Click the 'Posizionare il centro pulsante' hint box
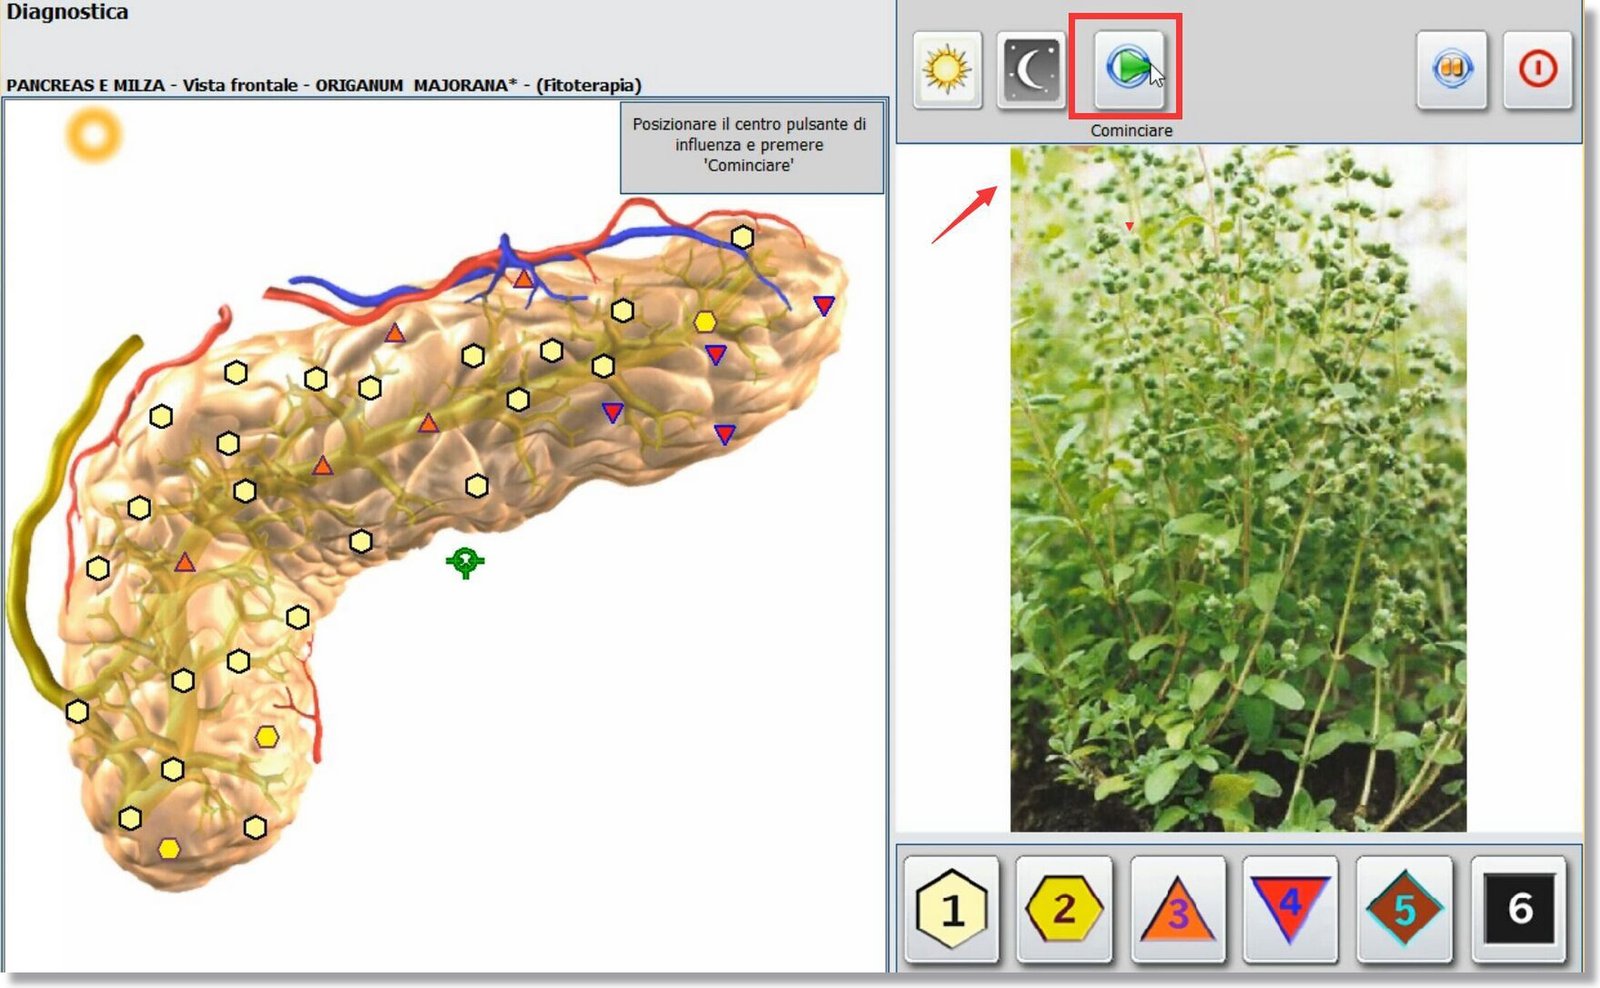1600x988 pixels. (751, 147)
